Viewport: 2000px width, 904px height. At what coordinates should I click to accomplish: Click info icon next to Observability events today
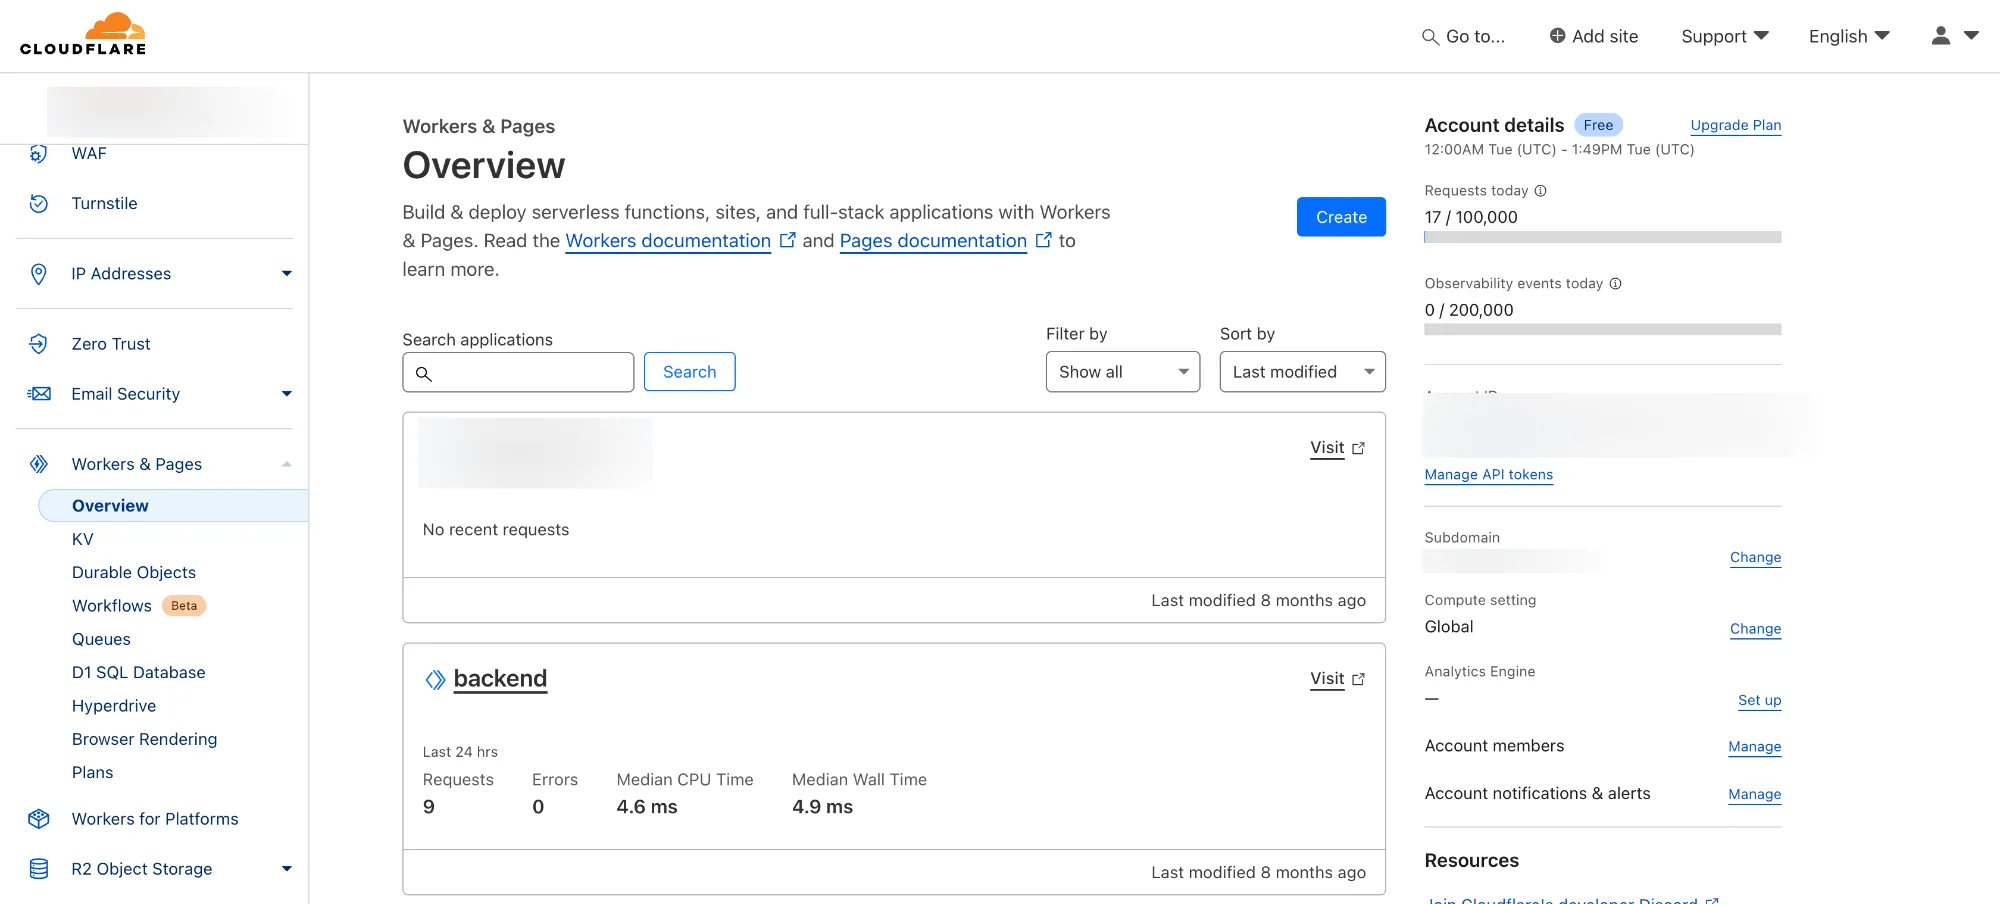(1615, 284)
